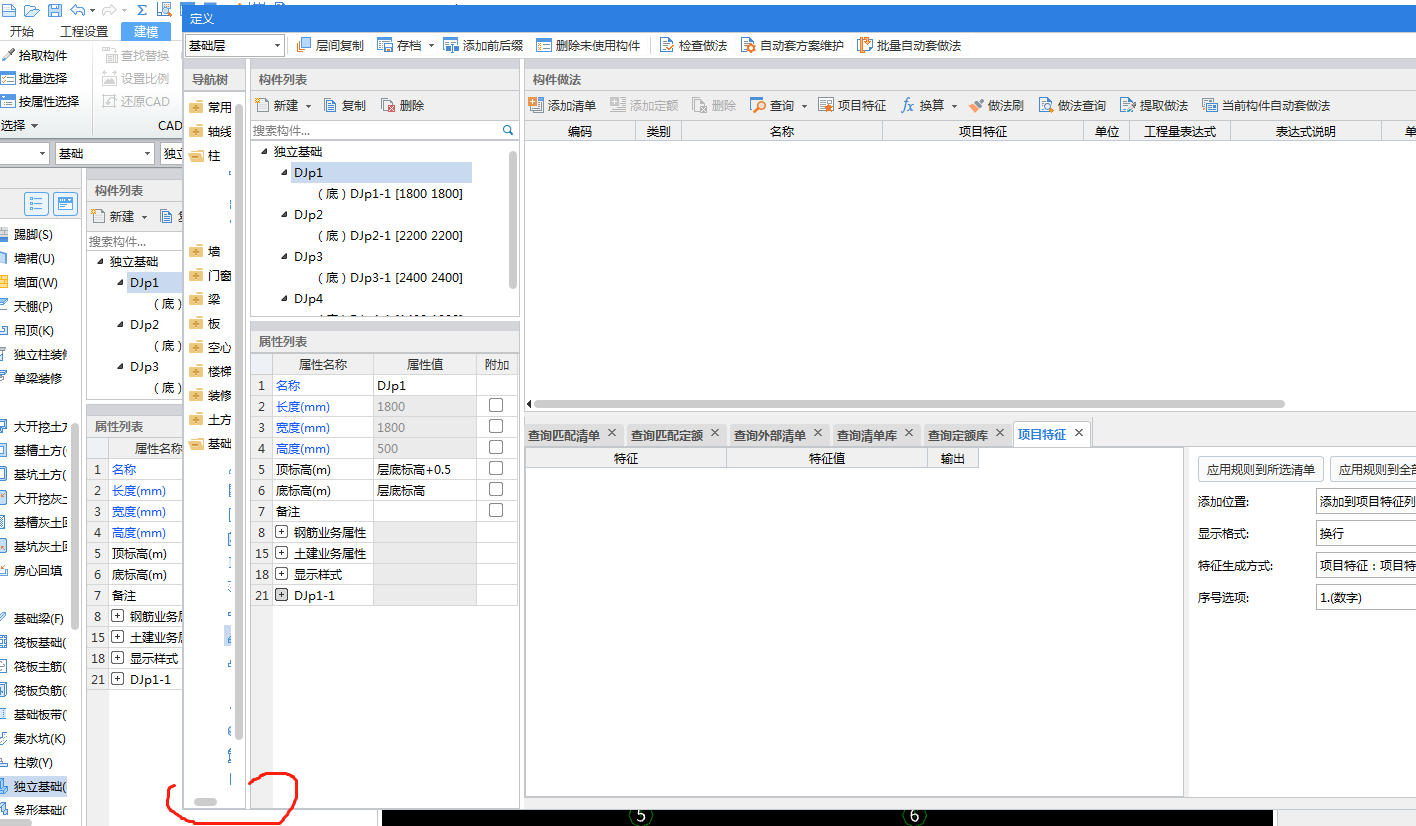This screenshot has width=1416, height=826.
Task: Click 删除 in dialog 构件列表 toolbar
Action: click(x=402, y=105)
